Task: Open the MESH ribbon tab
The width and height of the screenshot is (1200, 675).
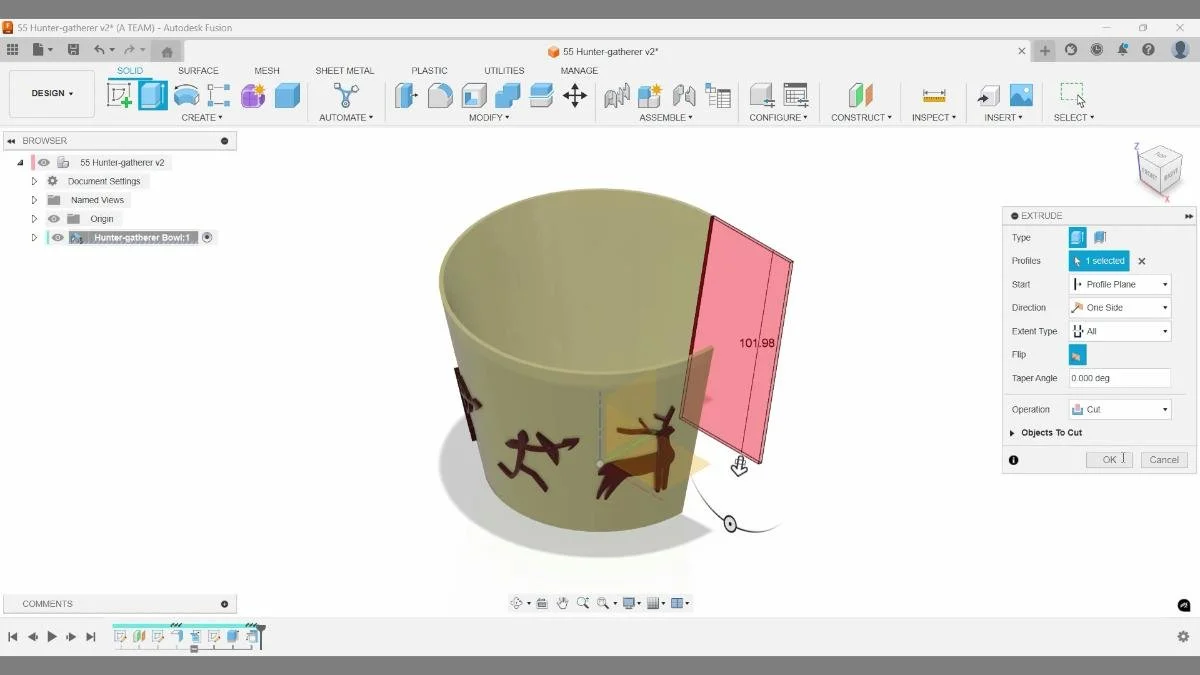Action: pos(267,70)
